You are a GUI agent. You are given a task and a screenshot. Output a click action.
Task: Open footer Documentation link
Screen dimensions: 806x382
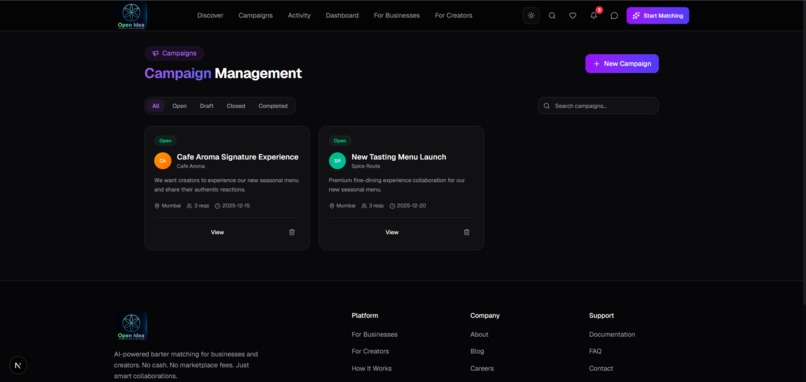pyautogui.click(x=612, y=334)
